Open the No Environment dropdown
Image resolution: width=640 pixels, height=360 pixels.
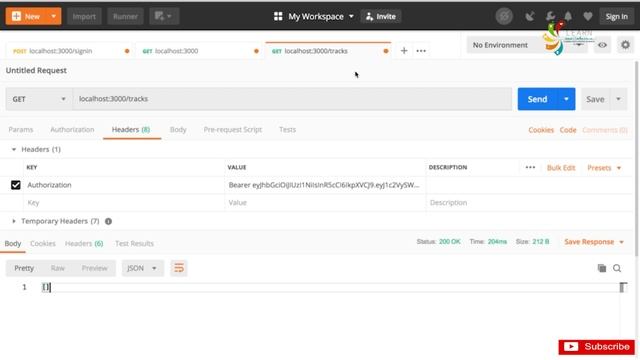tap(528, 45)
